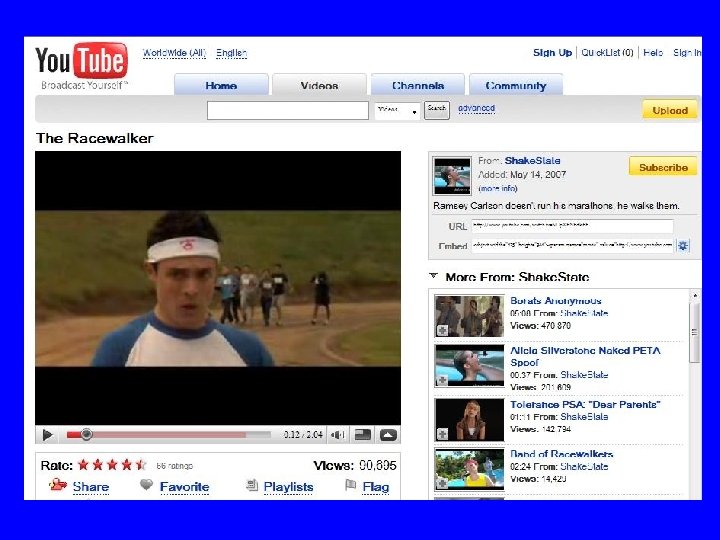
Task: Select the video URL field
Action: click(x=572, y=226)
